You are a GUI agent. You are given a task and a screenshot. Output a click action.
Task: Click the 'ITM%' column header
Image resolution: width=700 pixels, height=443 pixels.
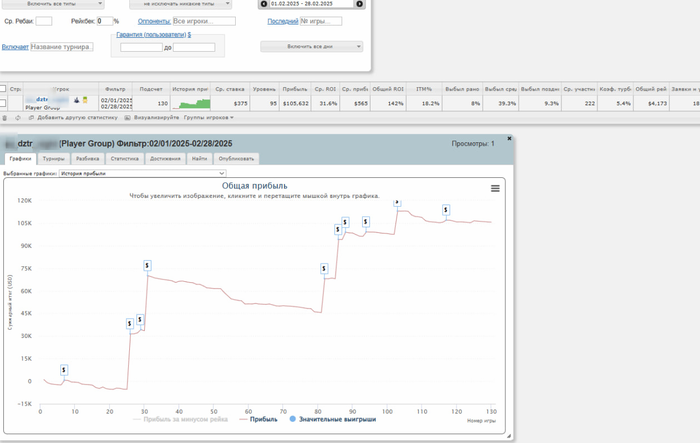[x=424, y=89]
